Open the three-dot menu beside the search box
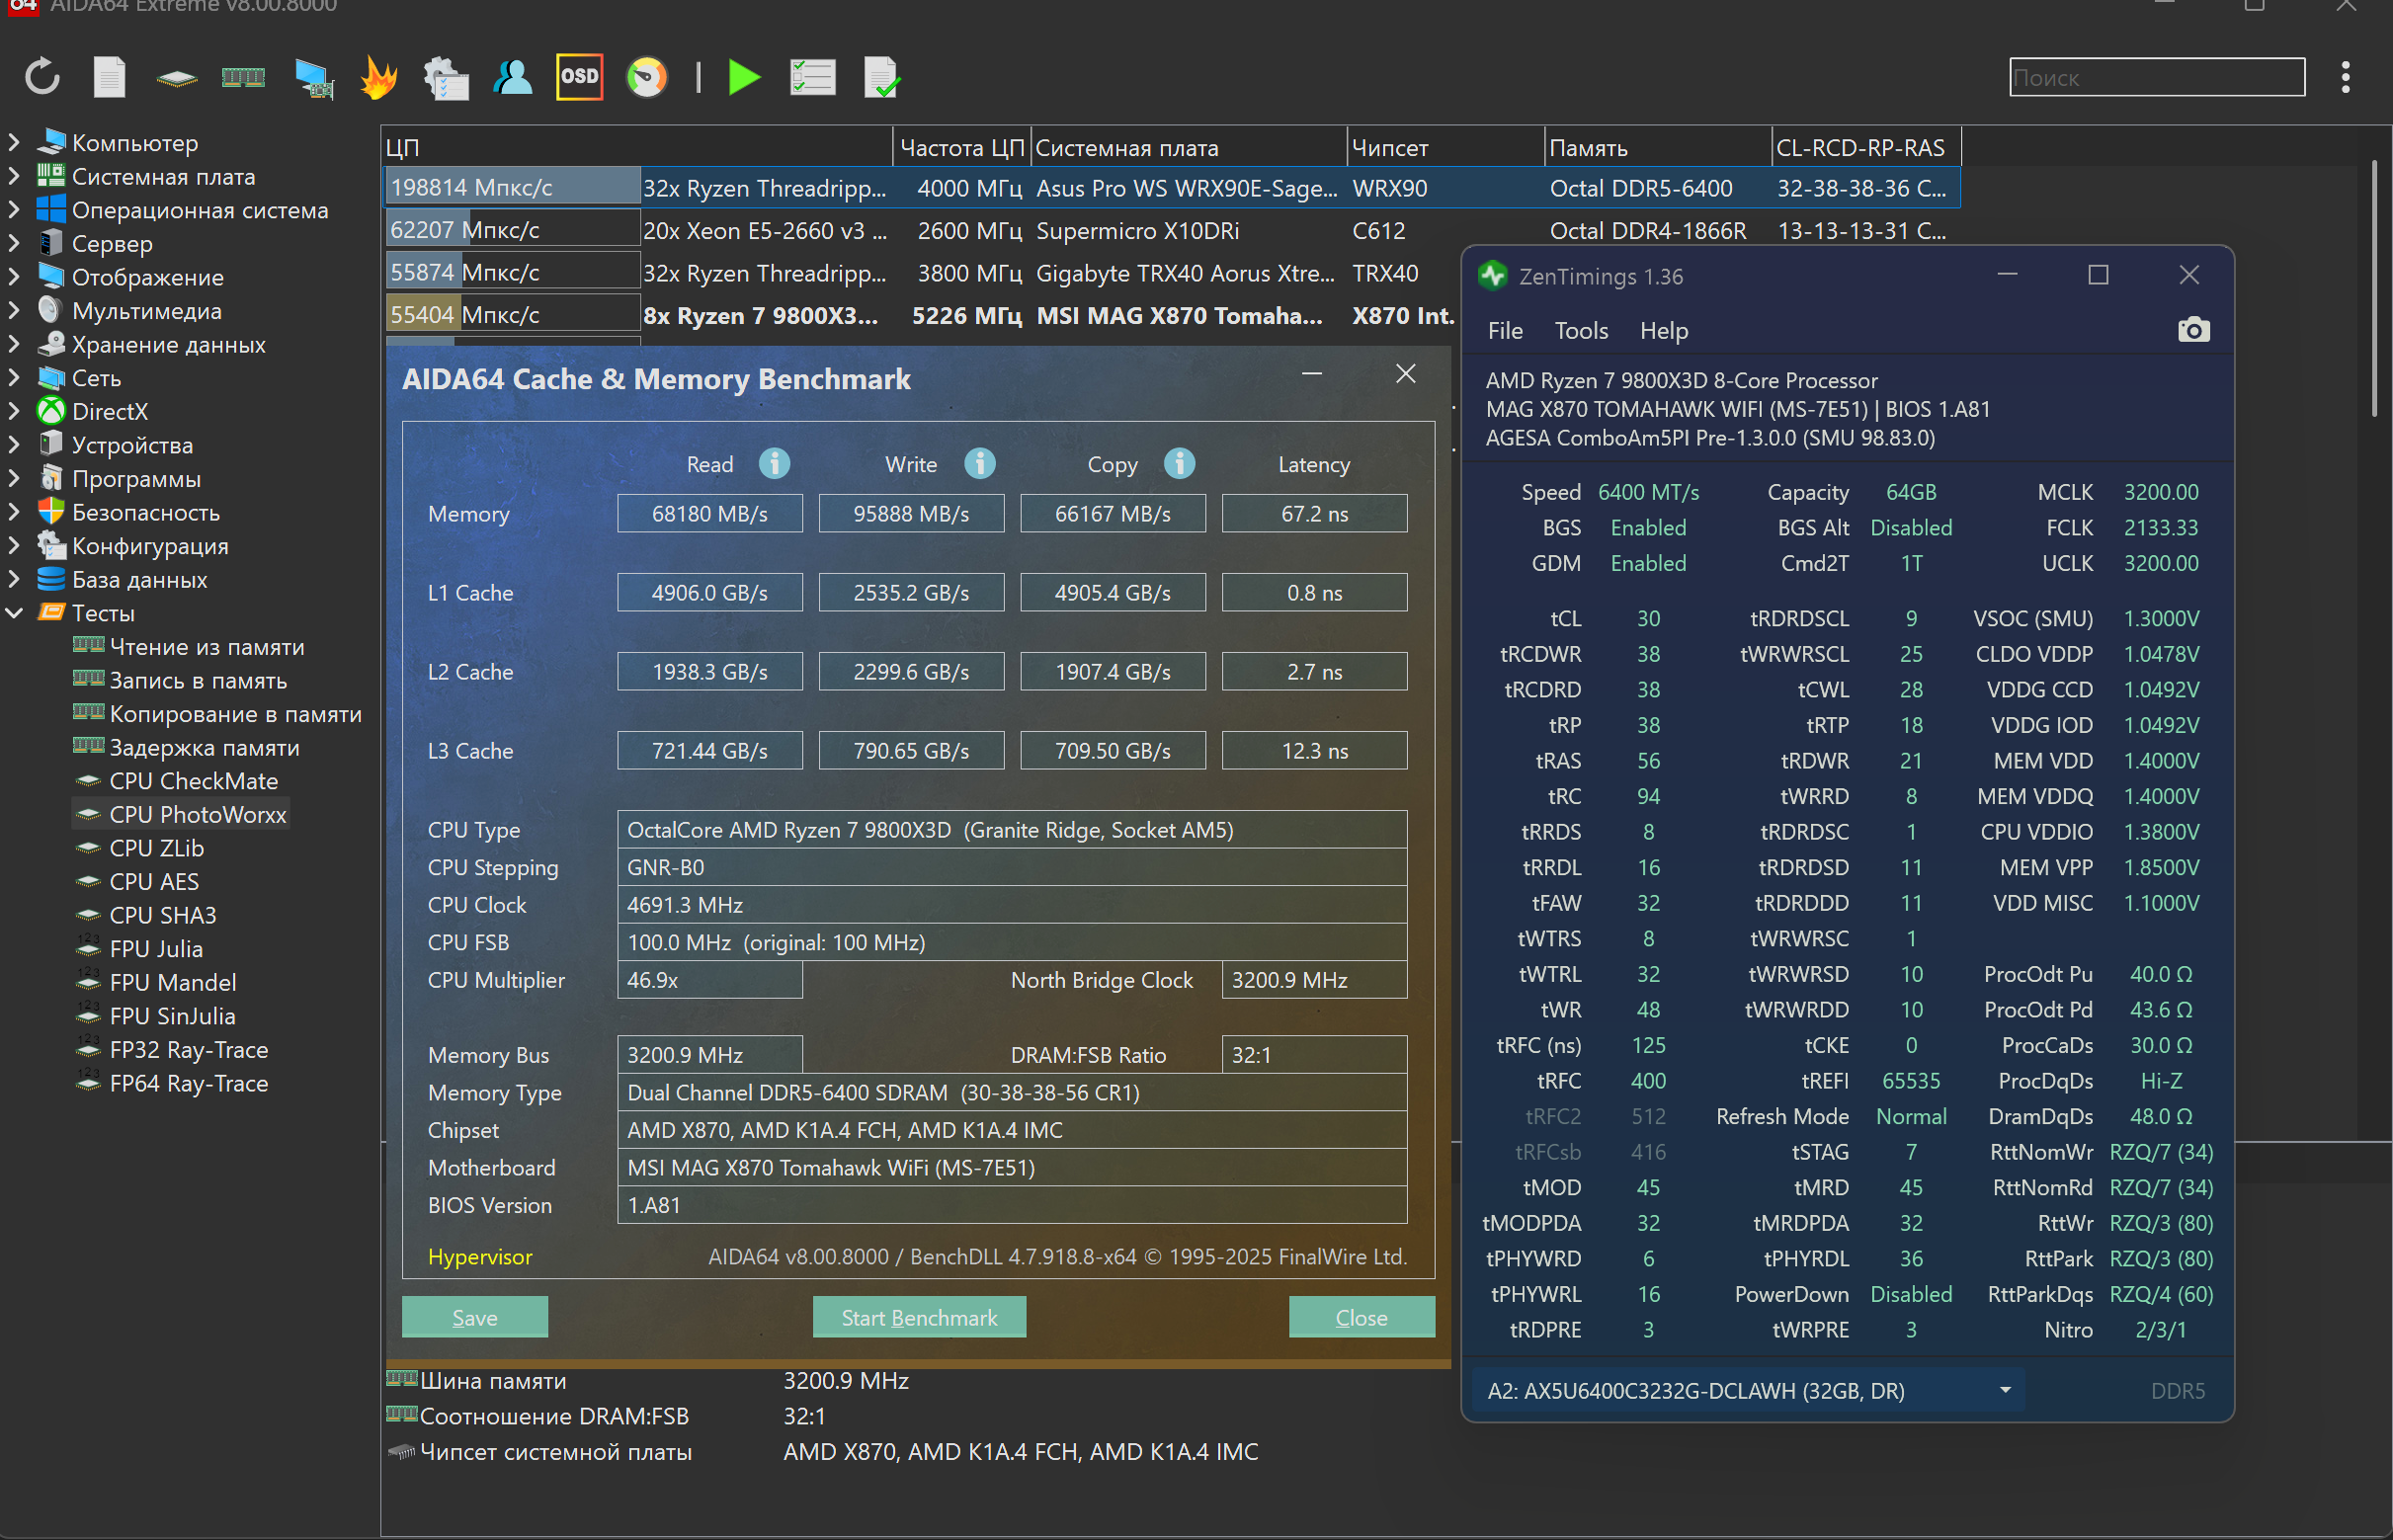2393x1540 pixels. tap(2345, 77)
